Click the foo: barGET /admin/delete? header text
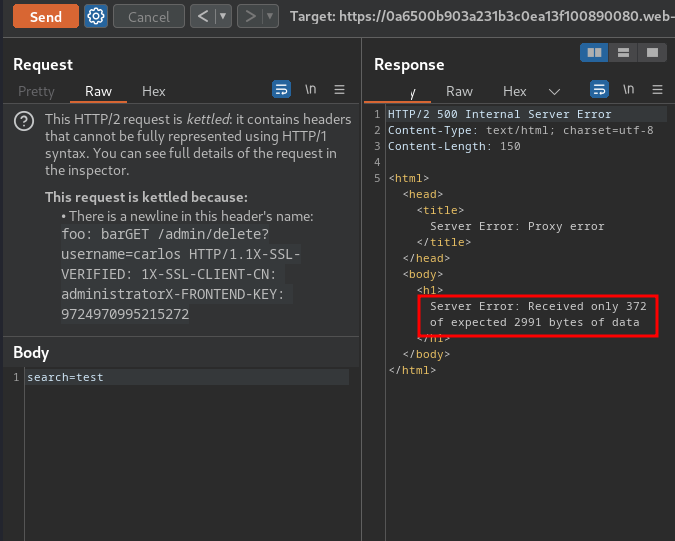This screenshot has height=541, width=675. [165, 234]
